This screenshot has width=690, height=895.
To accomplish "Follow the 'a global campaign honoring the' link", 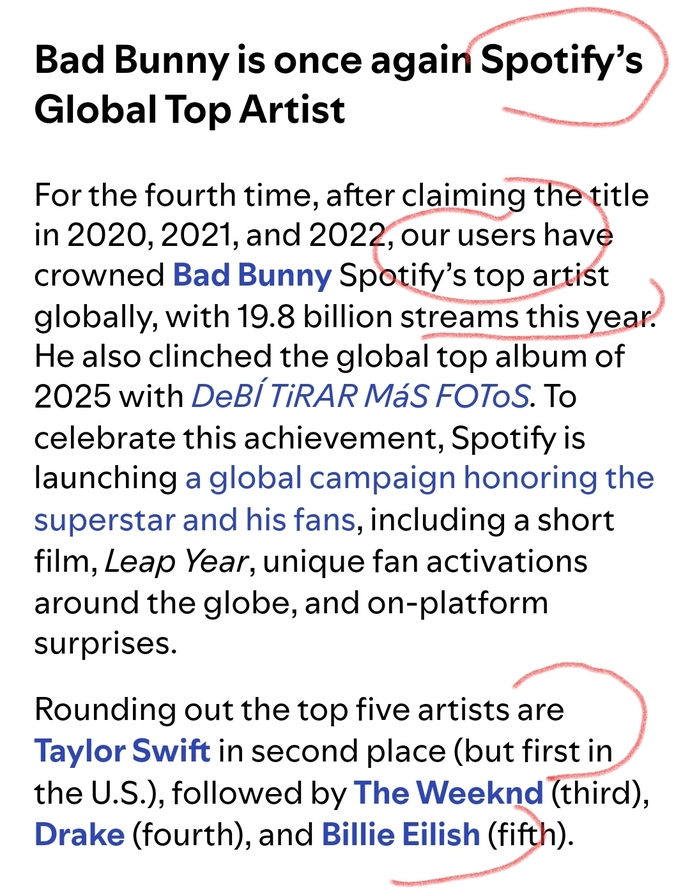I will 419,479.
